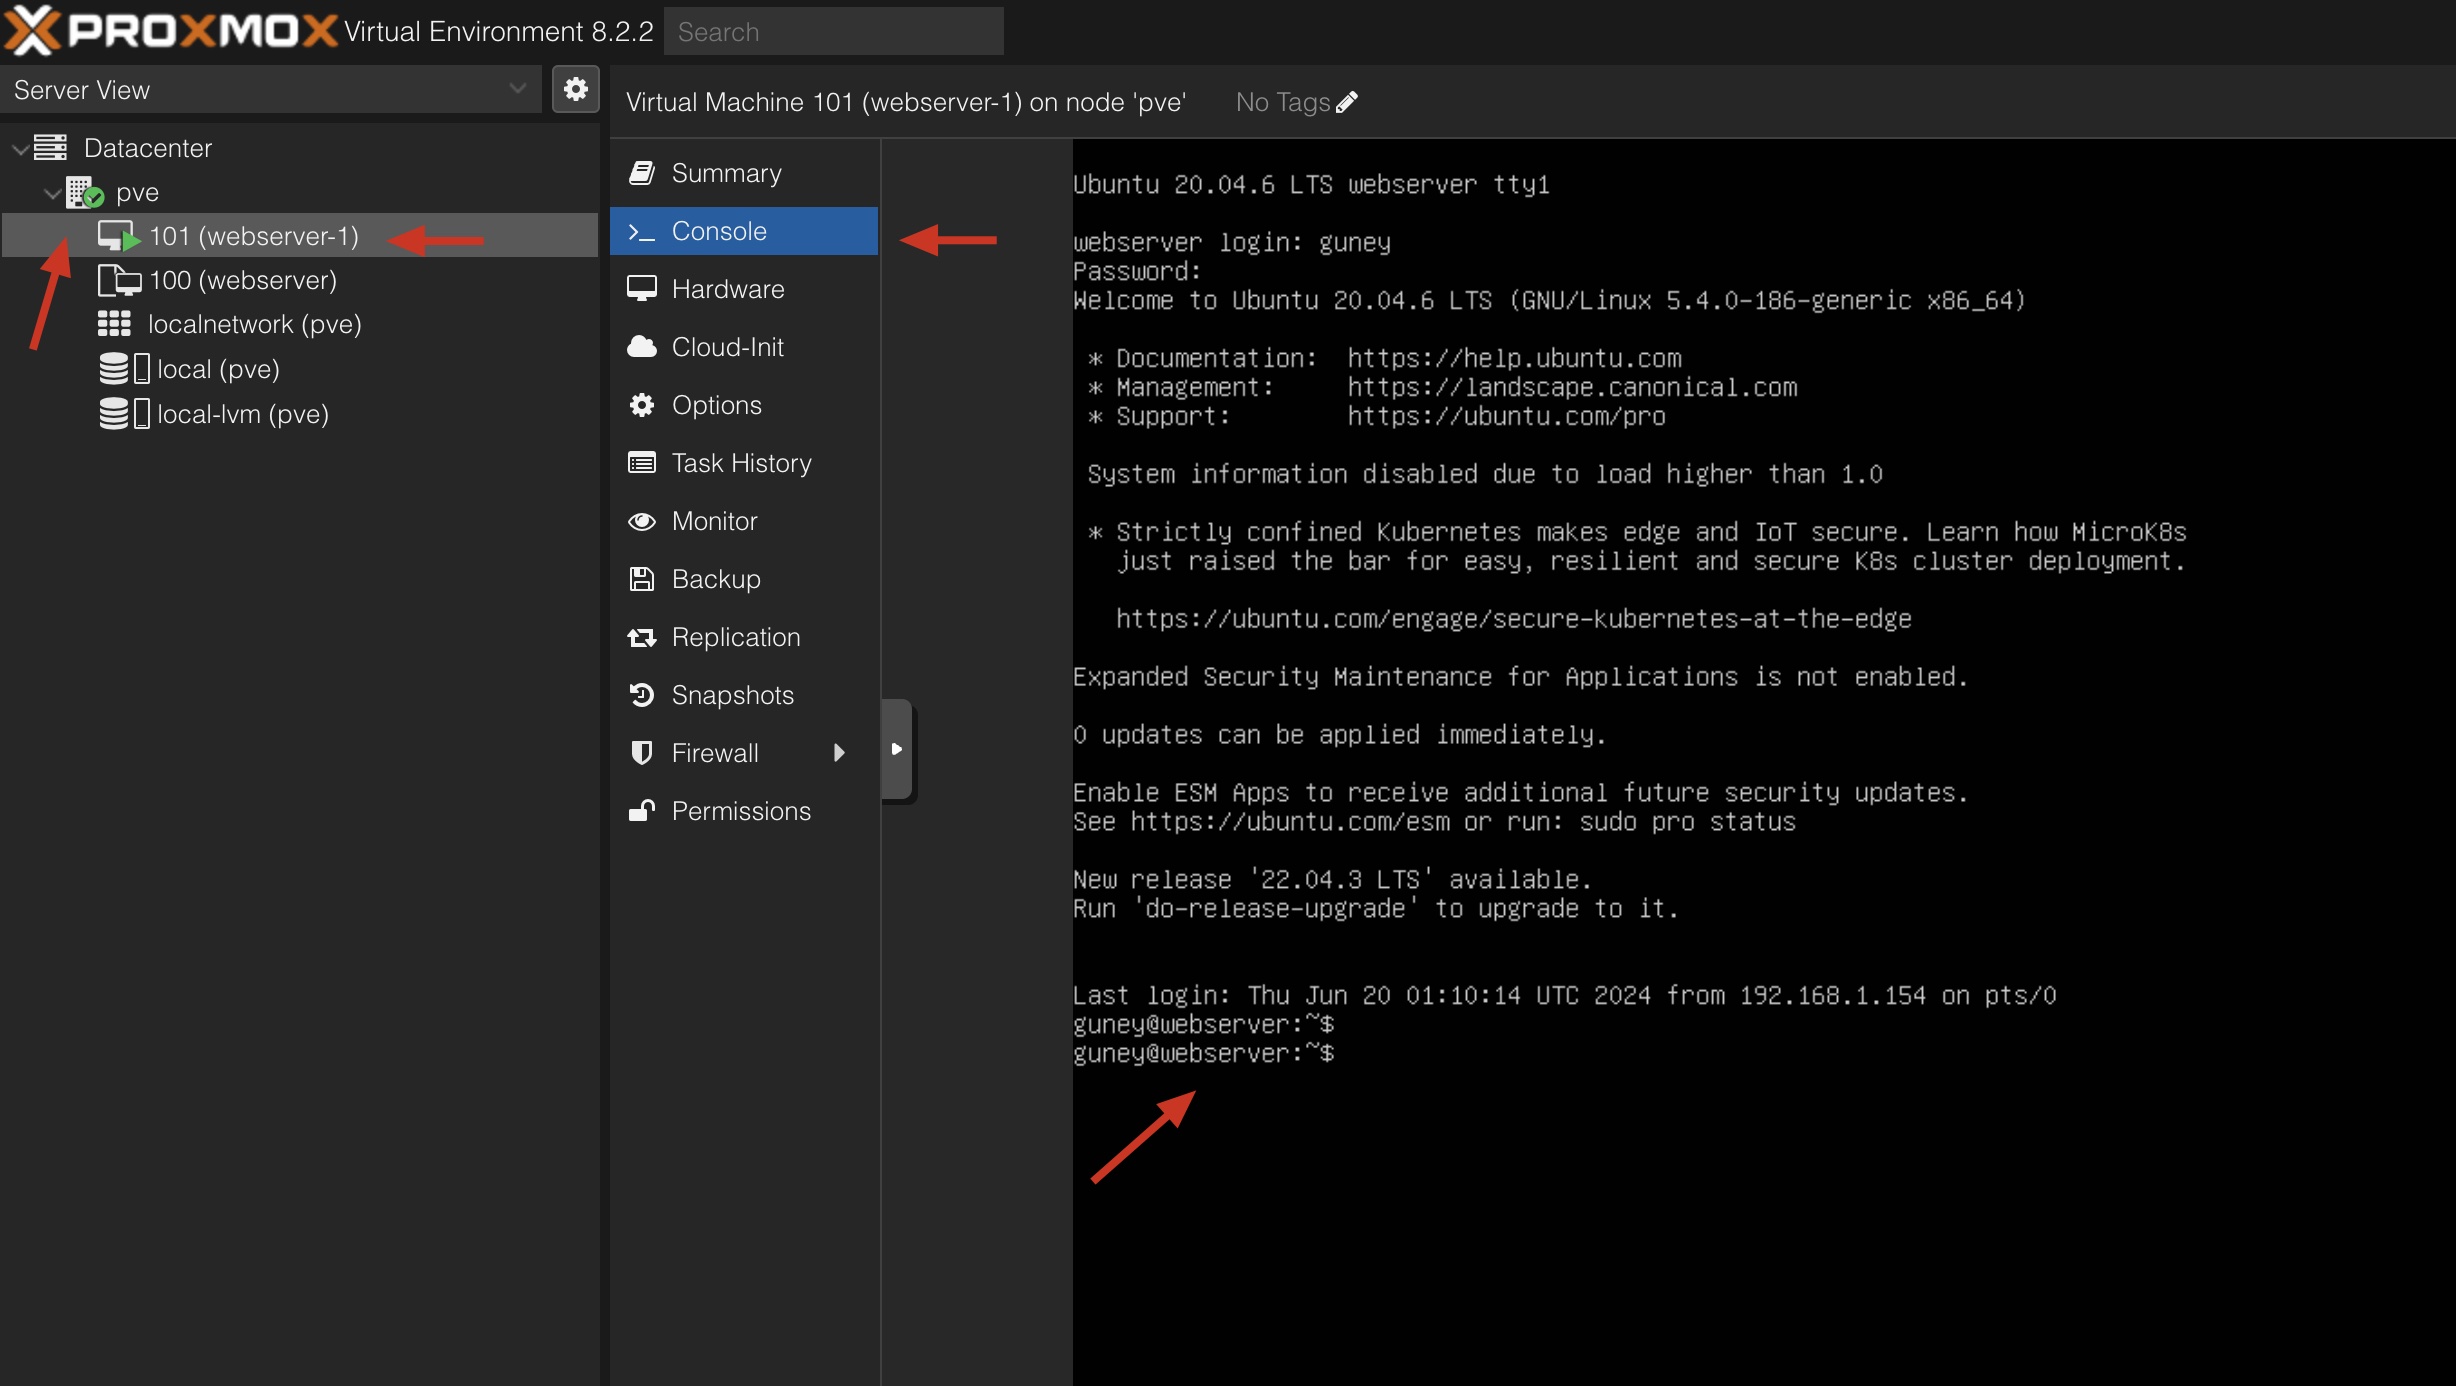
Task: Click the Snapshots history icon
Action: click(641, 695)
